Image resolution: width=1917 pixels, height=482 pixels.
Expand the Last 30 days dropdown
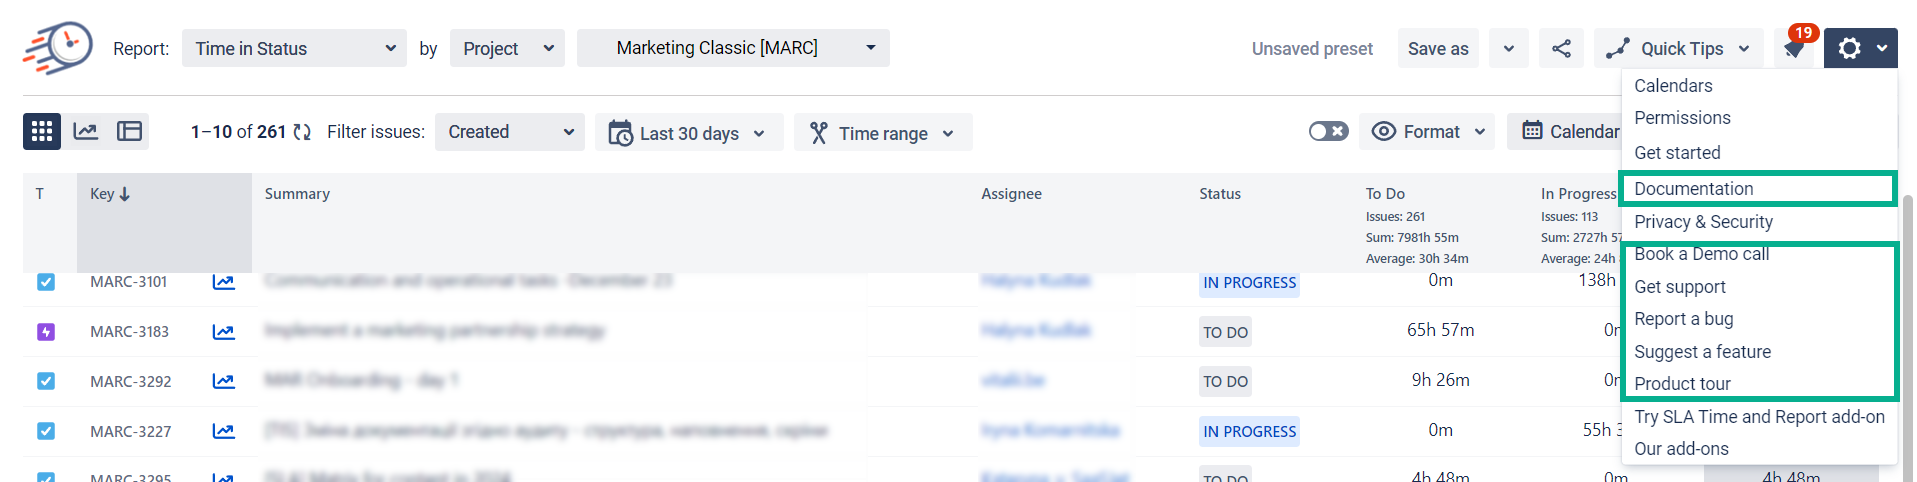690,133
